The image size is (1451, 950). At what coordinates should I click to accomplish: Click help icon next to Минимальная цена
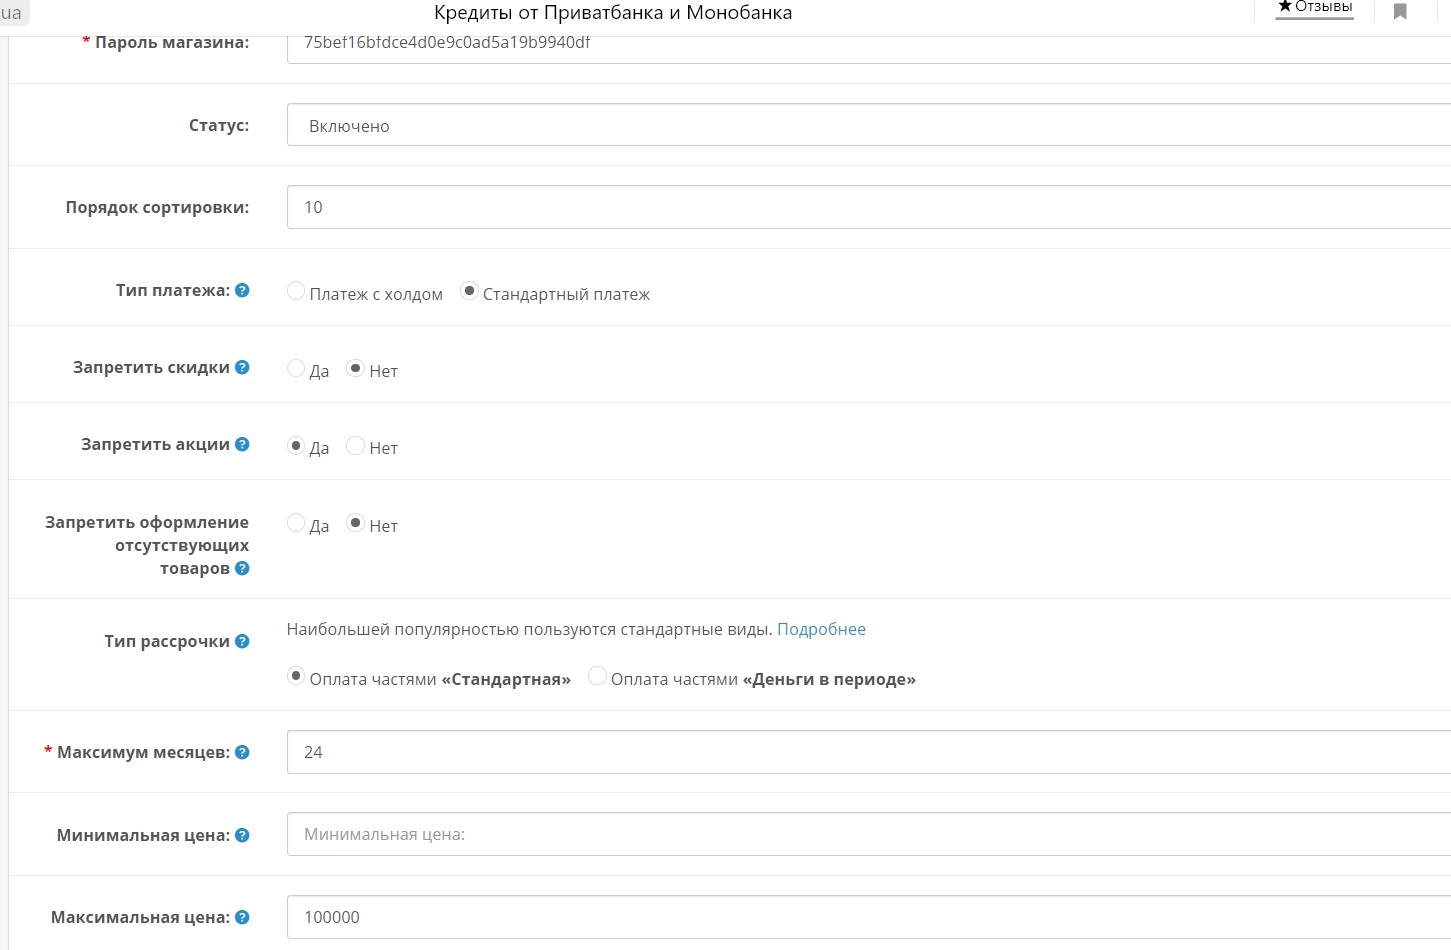(x=242, y=835)
